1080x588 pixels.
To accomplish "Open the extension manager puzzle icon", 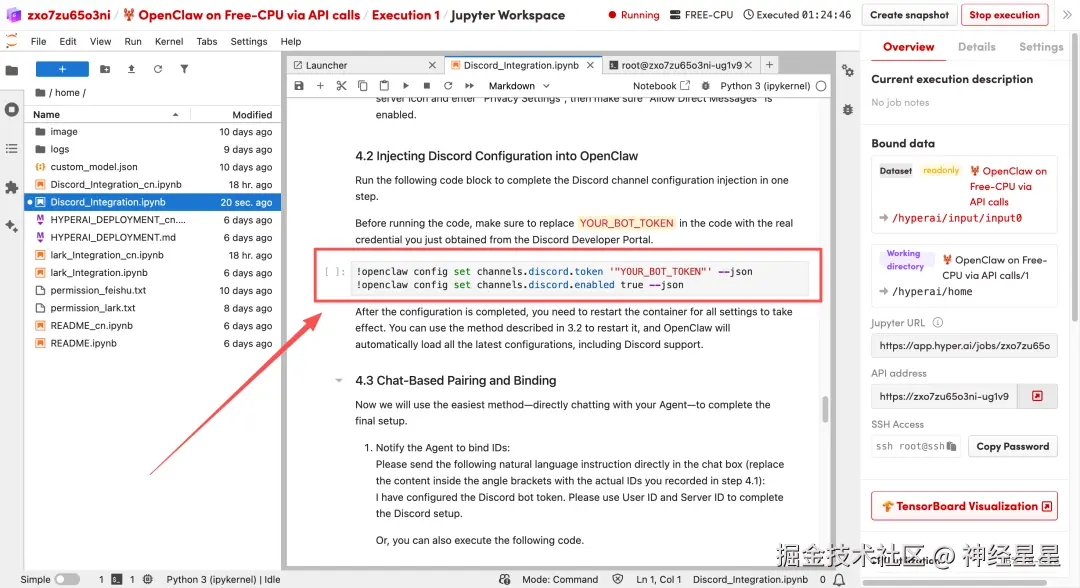I will click(12, 187).
